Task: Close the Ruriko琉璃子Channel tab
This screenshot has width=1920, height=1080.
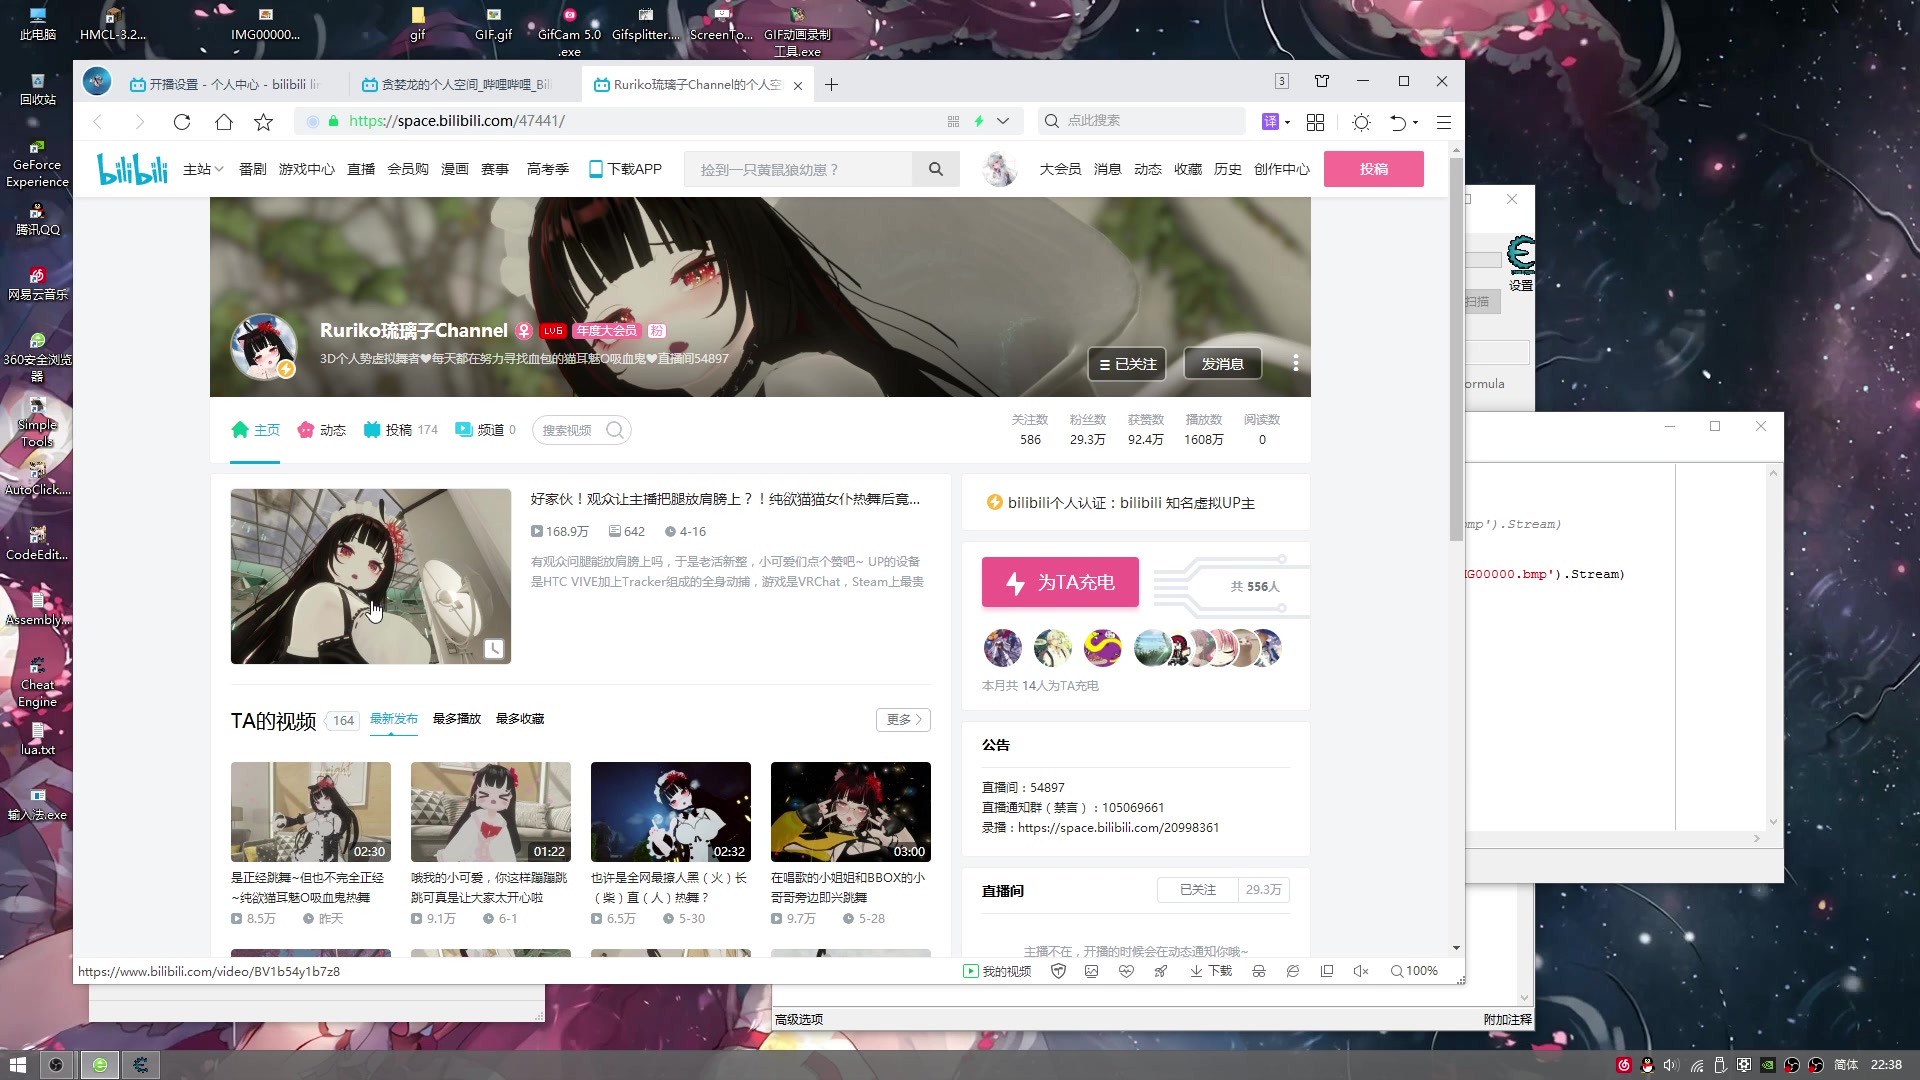Action: click(798, 86)
